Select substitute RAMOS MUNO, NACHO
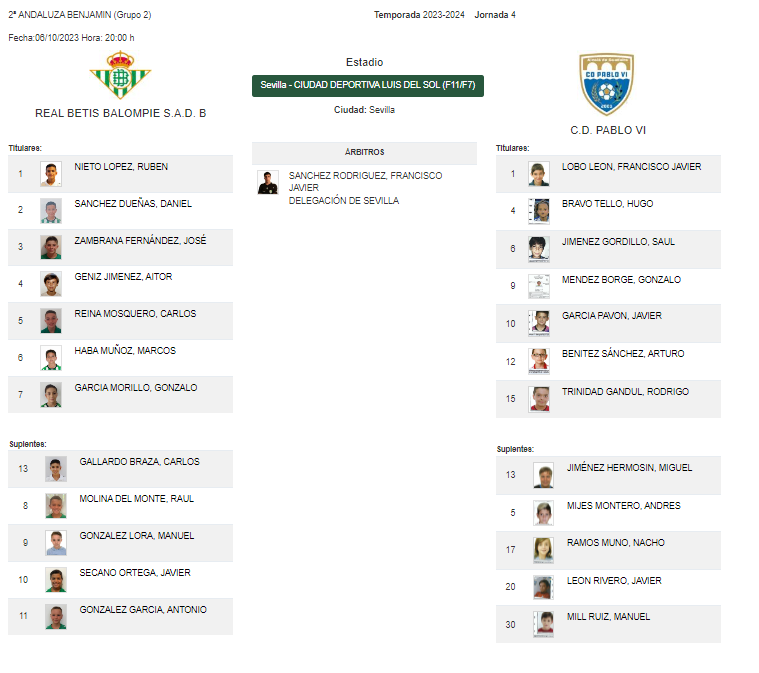759x673 pixels. (x=615, y=543)
